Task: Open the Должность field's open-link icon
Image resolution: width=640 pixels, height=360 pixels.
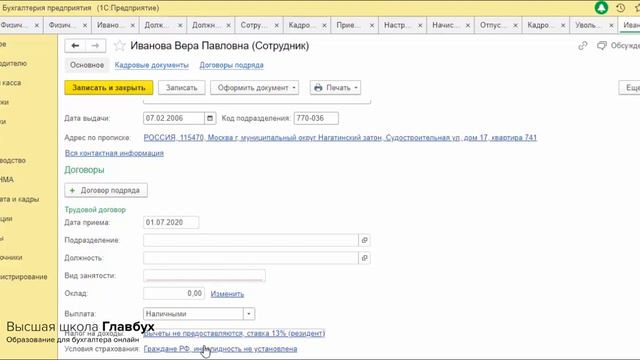Action: [364, 258]
